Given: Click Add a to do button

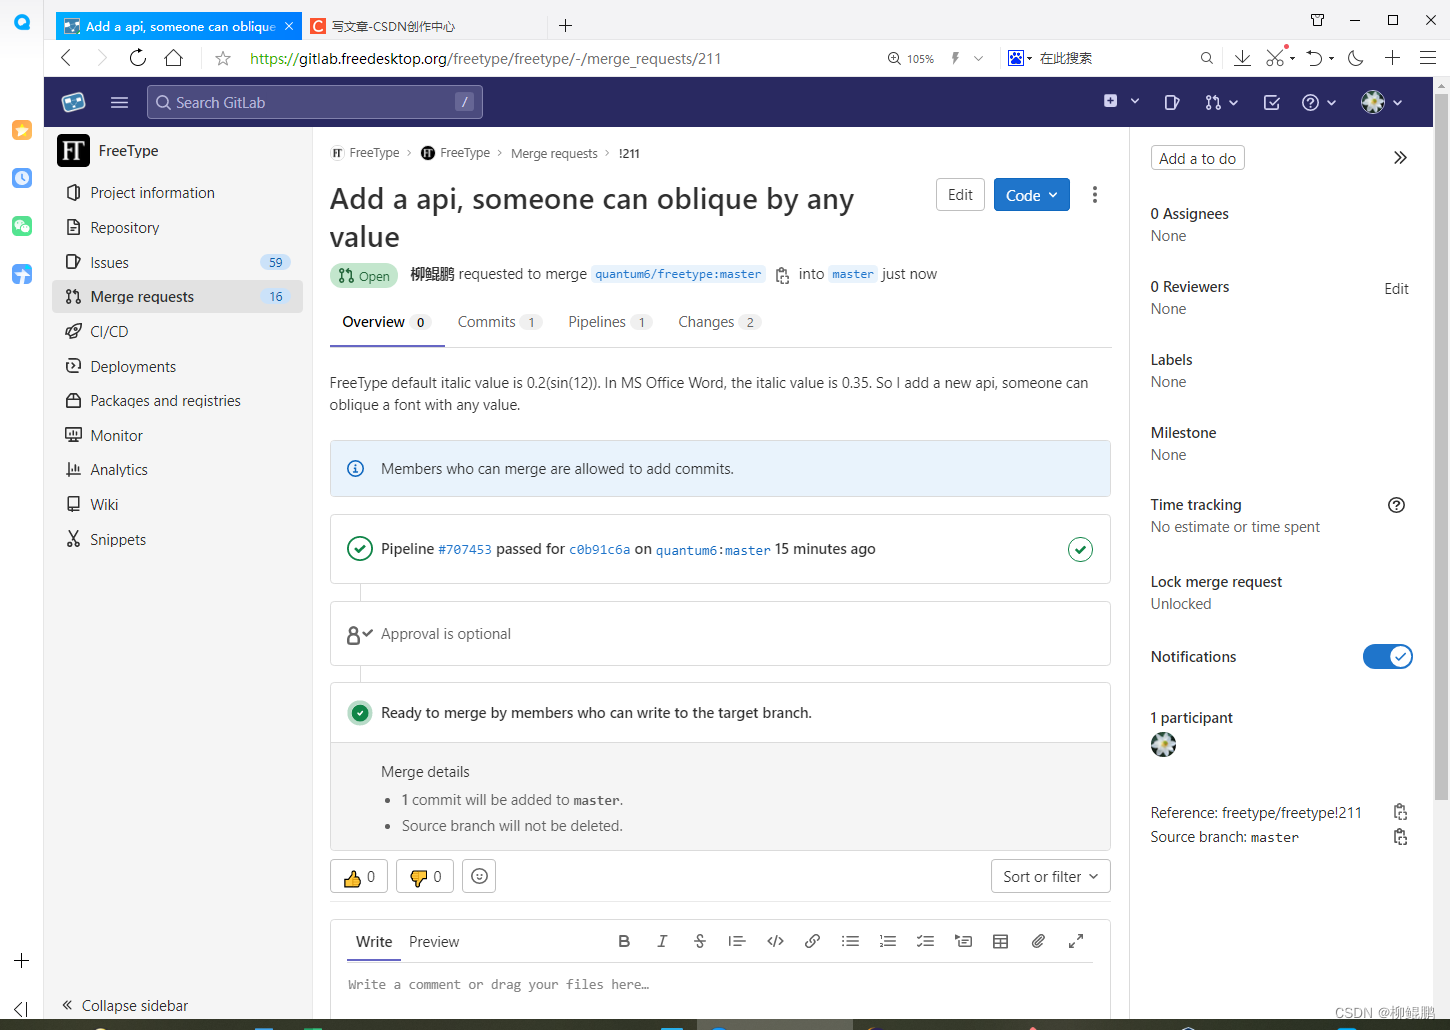Looking at the screenshot, I should [1197, 158].
